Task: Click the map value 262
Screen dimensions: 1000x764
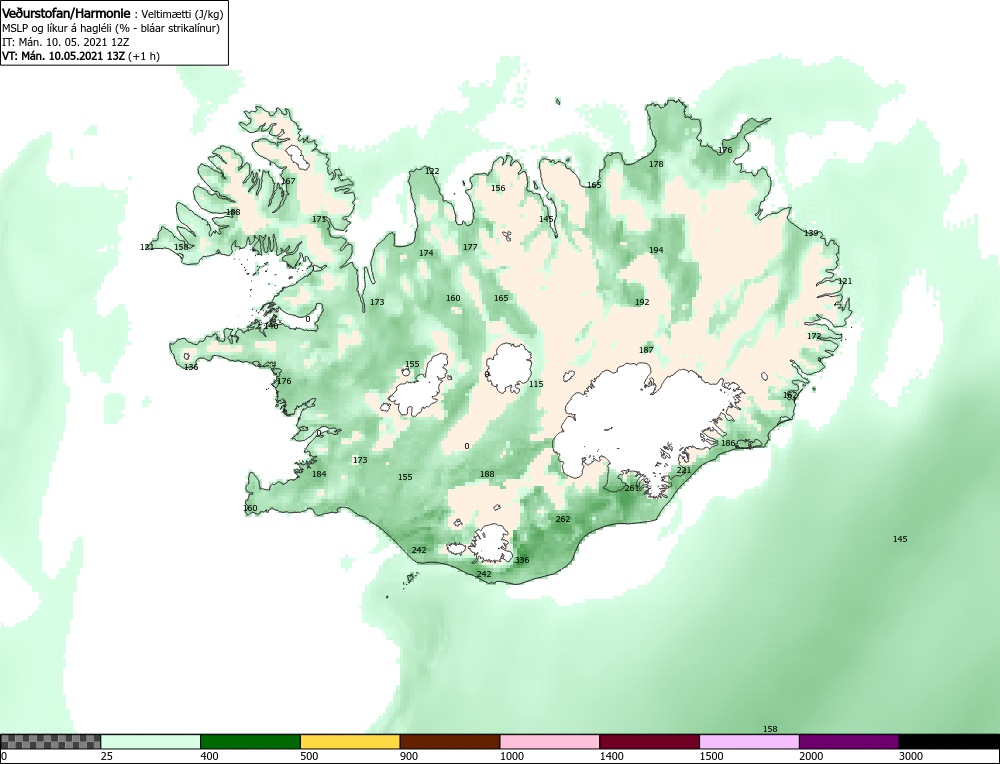Action: pyautogui.click(x=562, y=519)
